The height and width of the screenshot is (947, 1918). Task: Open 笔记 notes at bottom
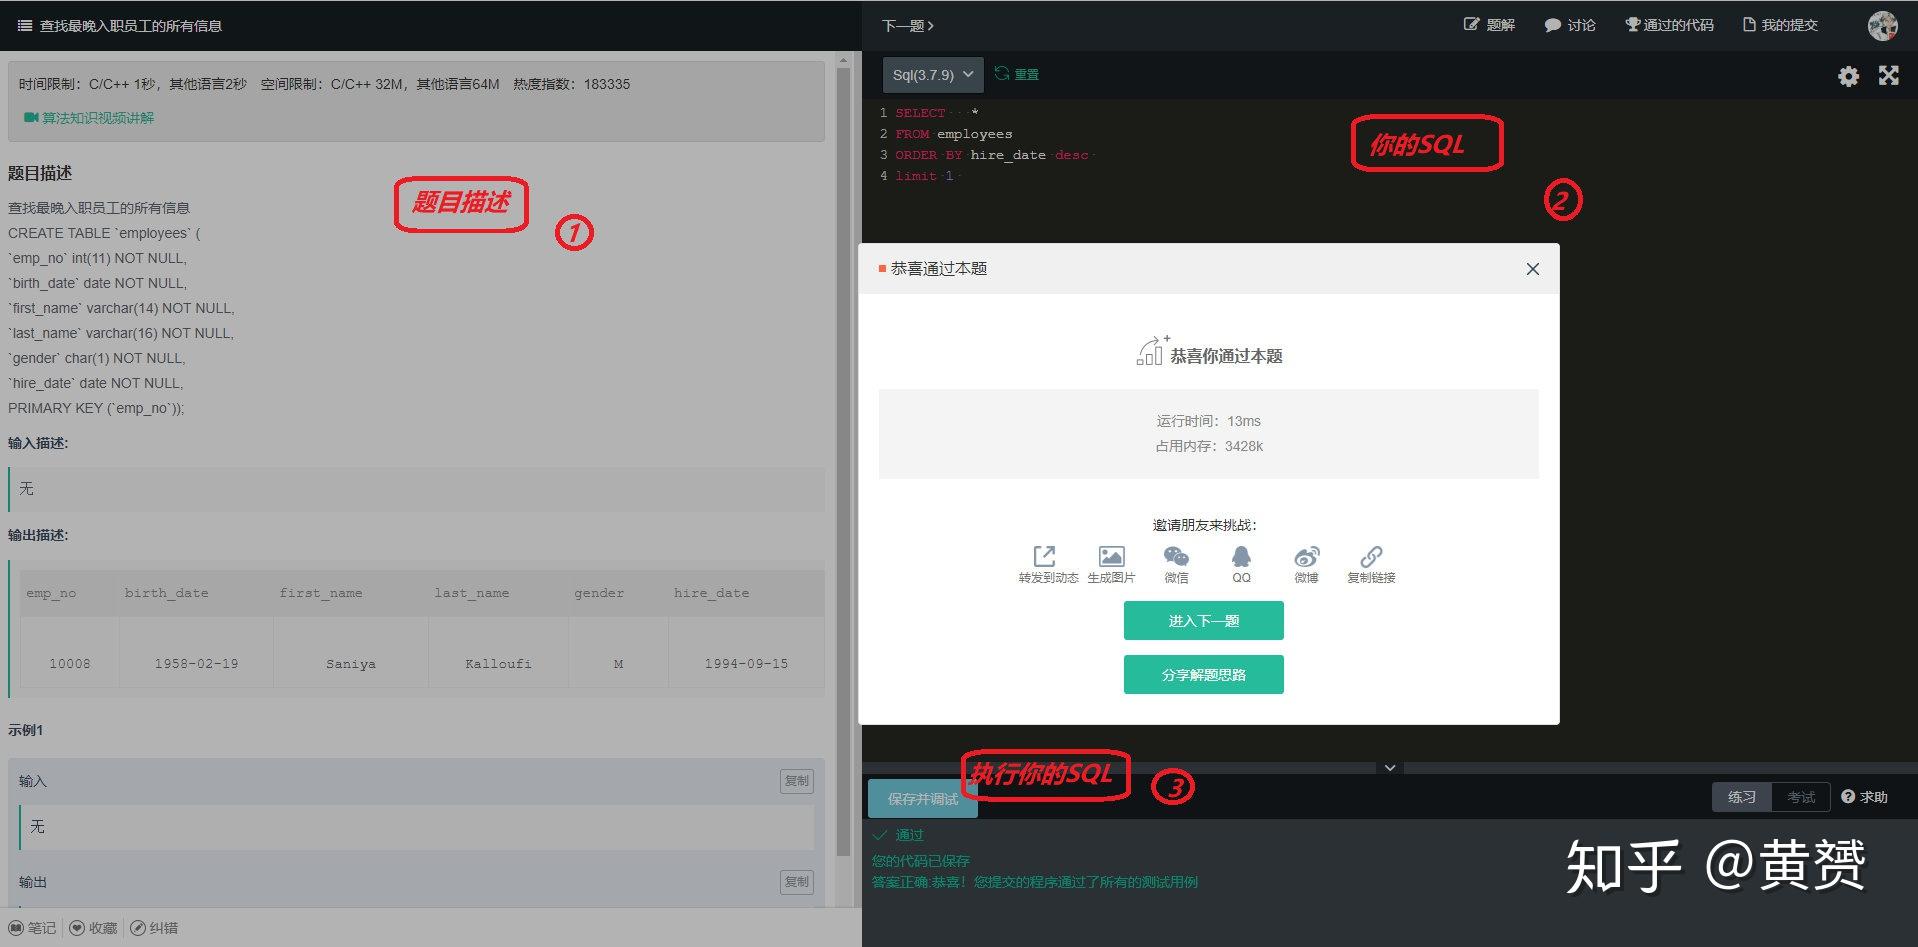33,928
